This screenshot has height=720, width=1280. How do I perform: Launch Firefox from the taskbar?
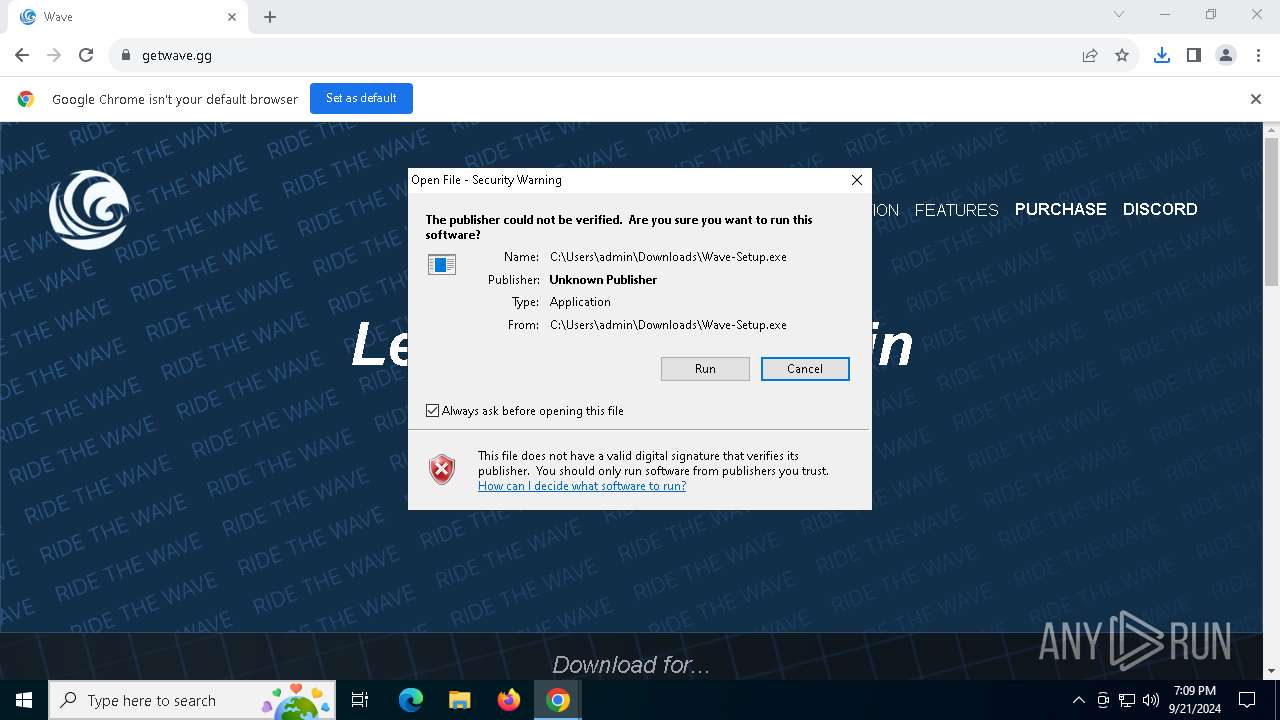tap(509, 700)
